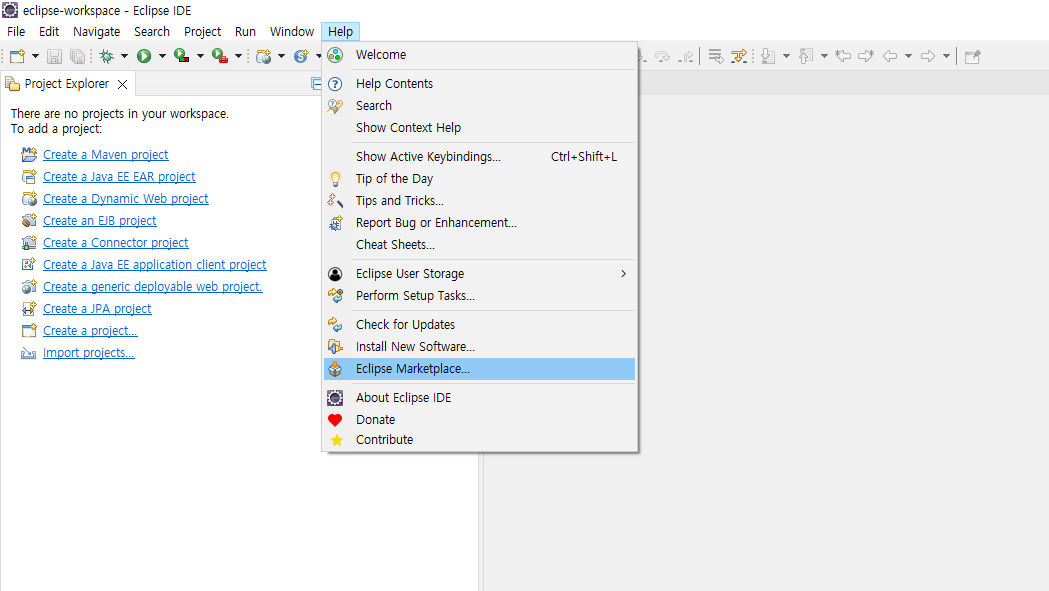Click the green Run button icon
The image size is (1049, 591).
point(144,56)
